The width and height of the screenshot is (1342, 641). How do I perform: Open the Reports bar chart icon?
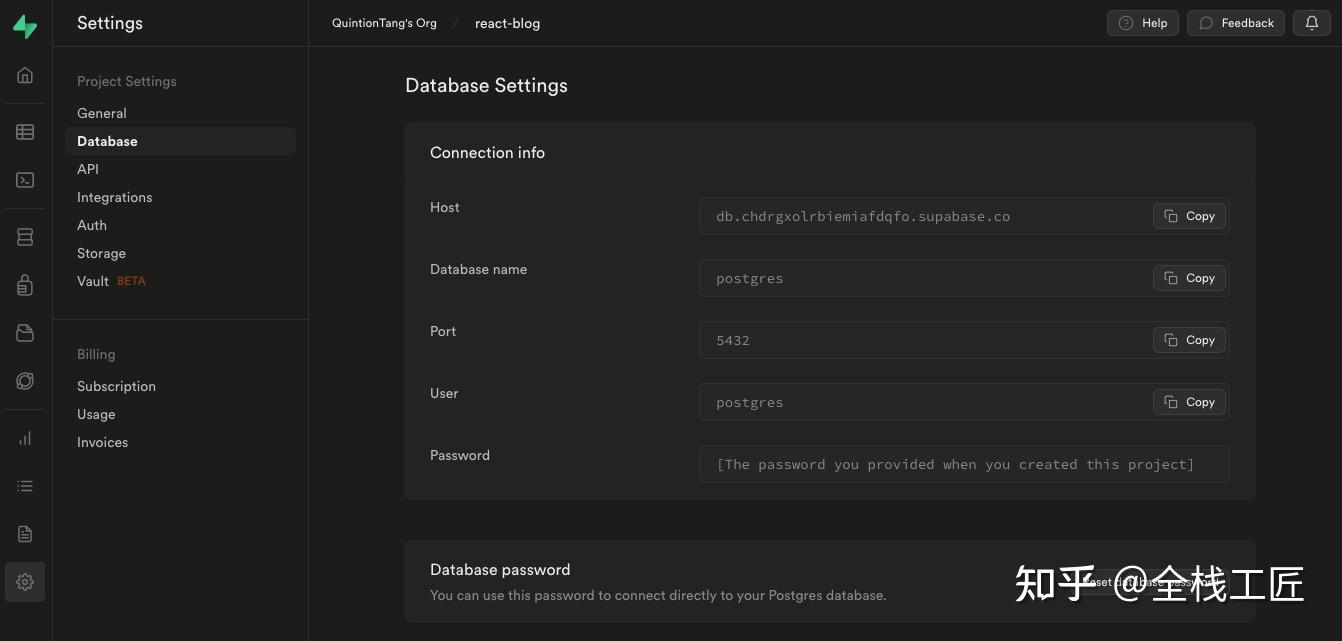(25, 438)
